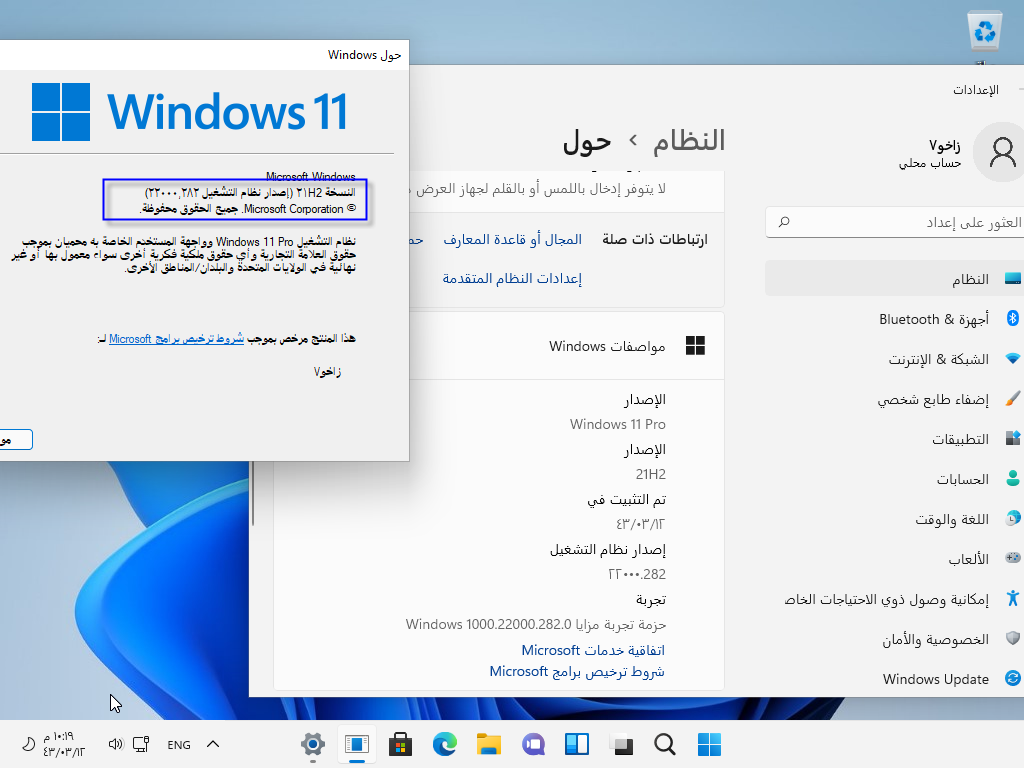The height and width of the screenshot is (768, 1024).
Task: Click the OK button in winver dialog
Action: (x=14, y=440)
